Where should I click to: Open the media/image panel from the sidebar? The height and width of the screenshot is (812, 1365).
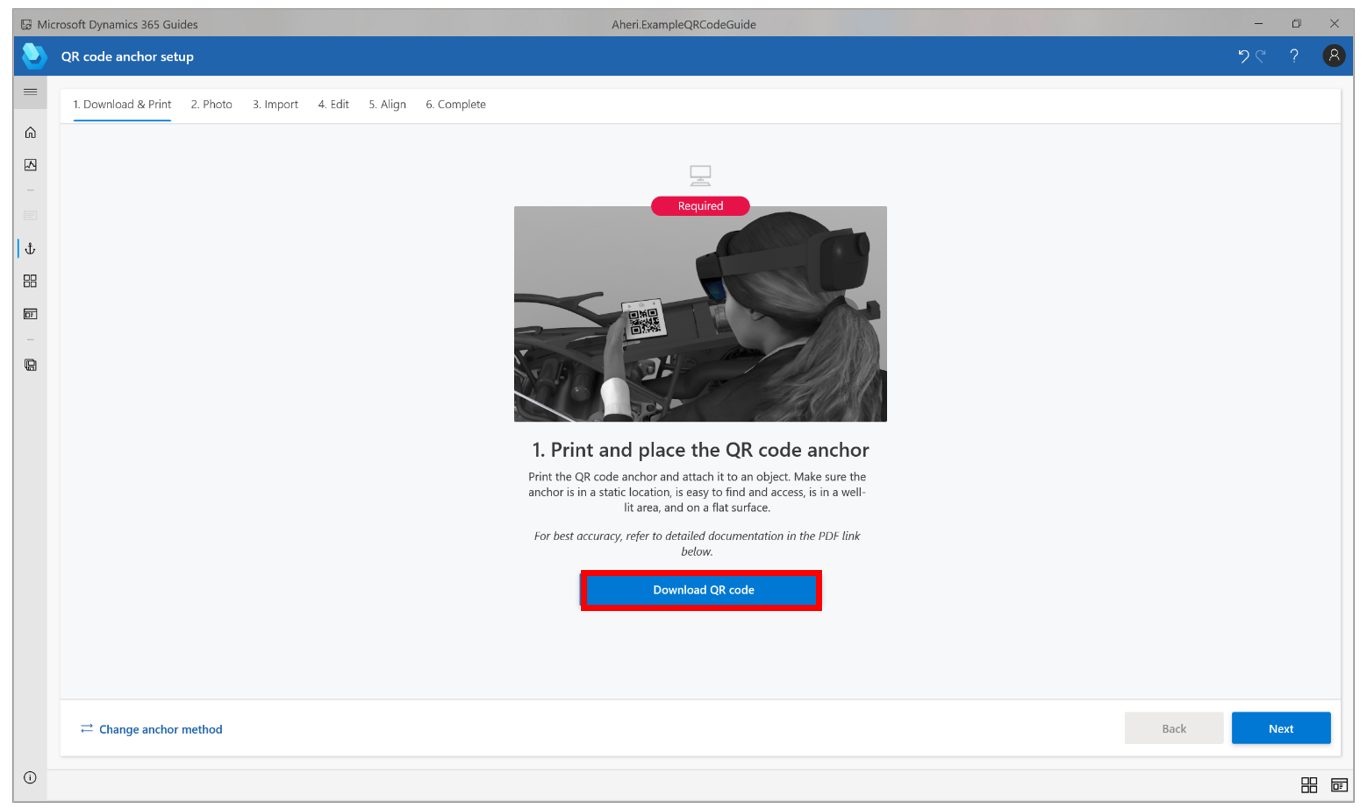[30, 164]
